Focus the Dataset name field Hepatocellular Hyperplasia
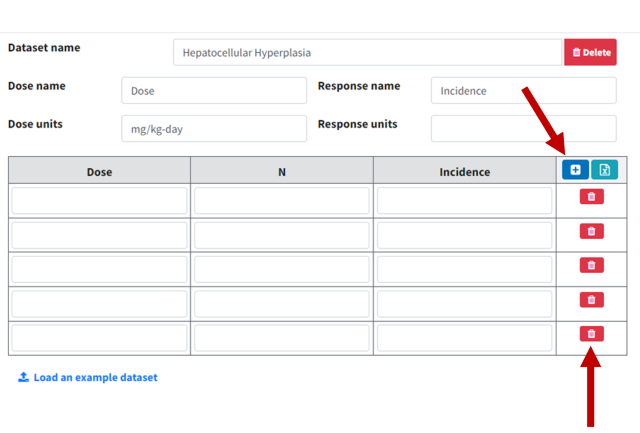This screenshot has height=433, width=640. coord(367,52)
